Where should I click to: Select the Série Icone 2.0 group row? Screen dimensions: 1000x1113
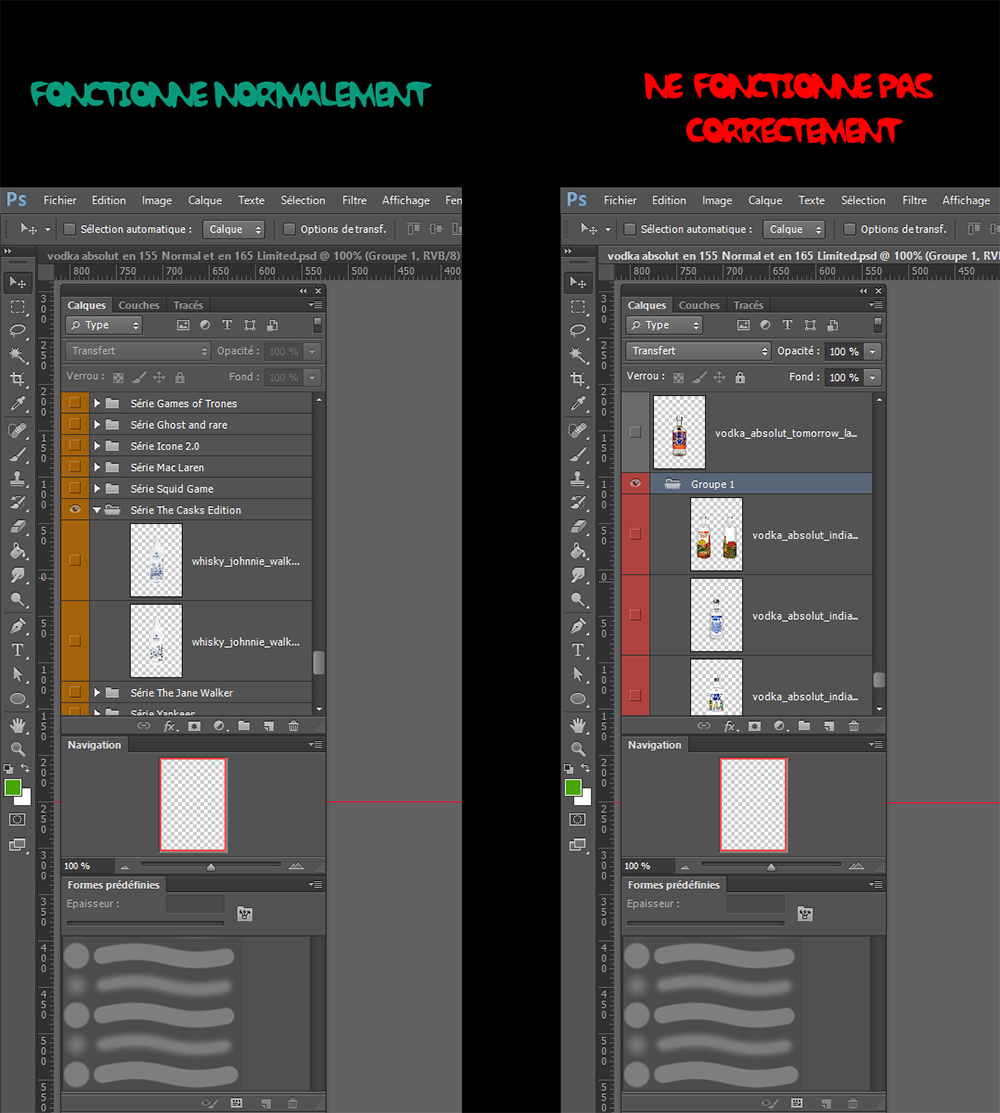(186, 446)
